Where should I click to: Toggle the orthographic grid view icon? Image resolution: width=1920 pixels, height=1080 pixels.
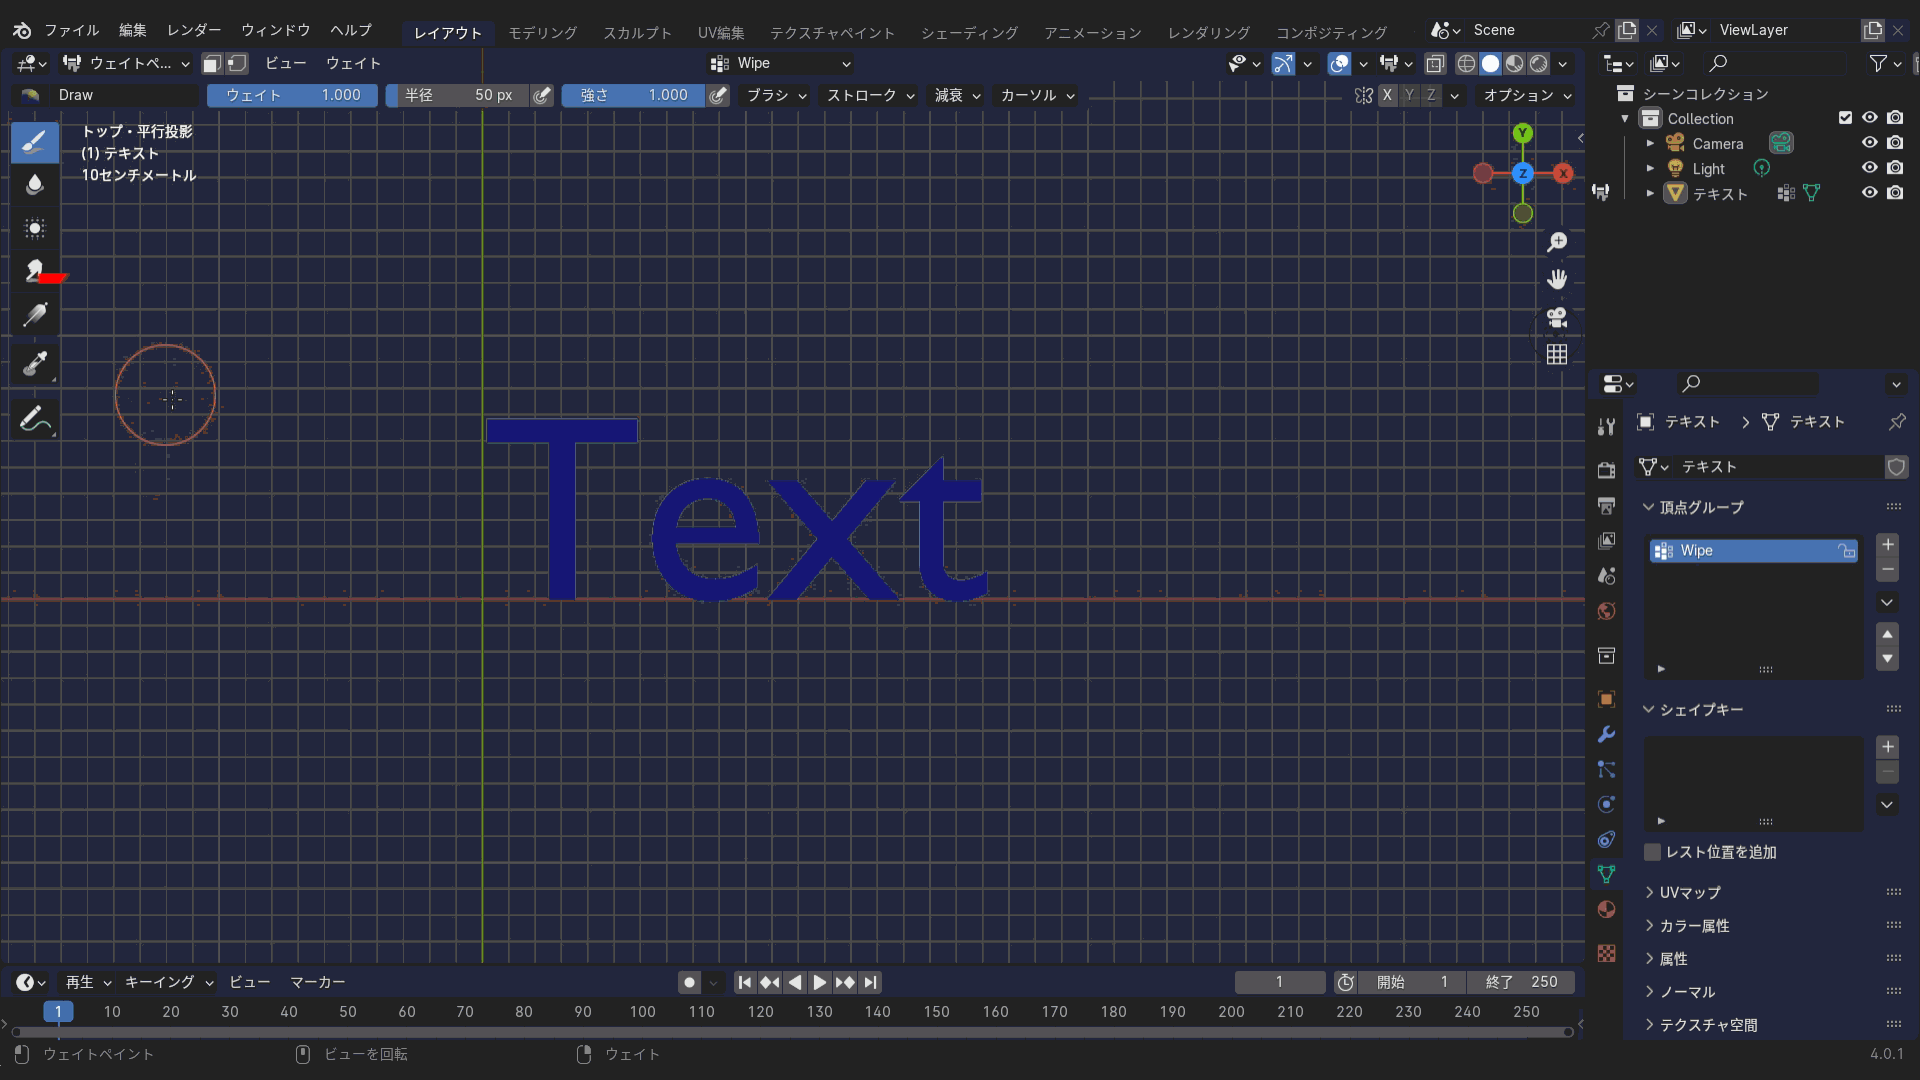1557,355
